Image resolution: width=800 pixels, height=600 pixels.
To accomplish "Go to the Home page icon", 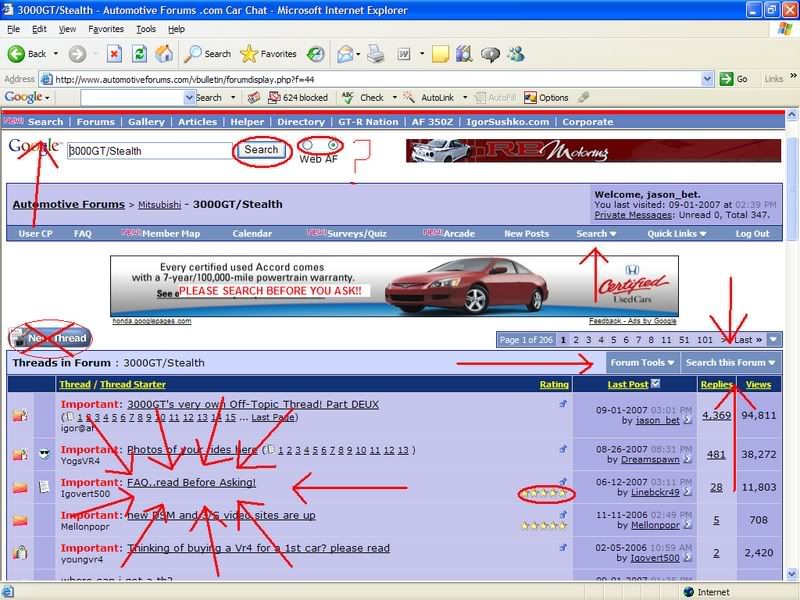I will (164, 54).
